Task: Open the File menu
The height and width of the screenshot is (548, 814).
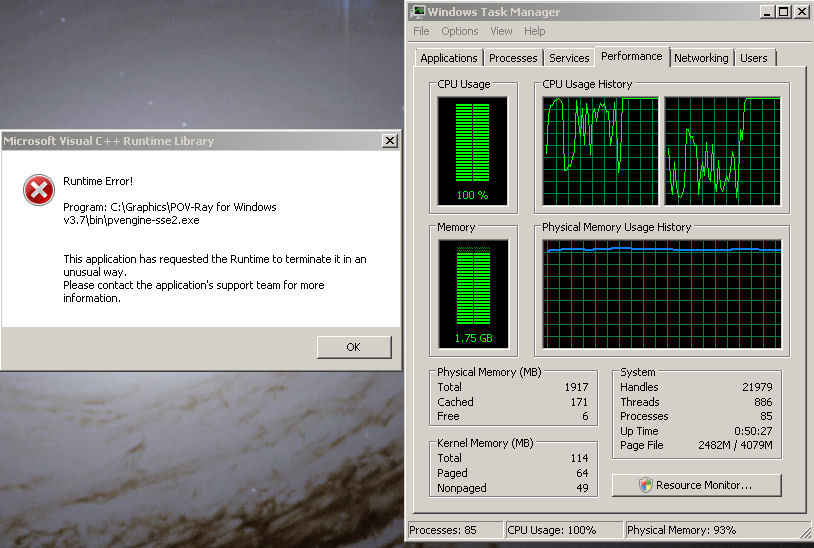Action: [x=421, y=31]
